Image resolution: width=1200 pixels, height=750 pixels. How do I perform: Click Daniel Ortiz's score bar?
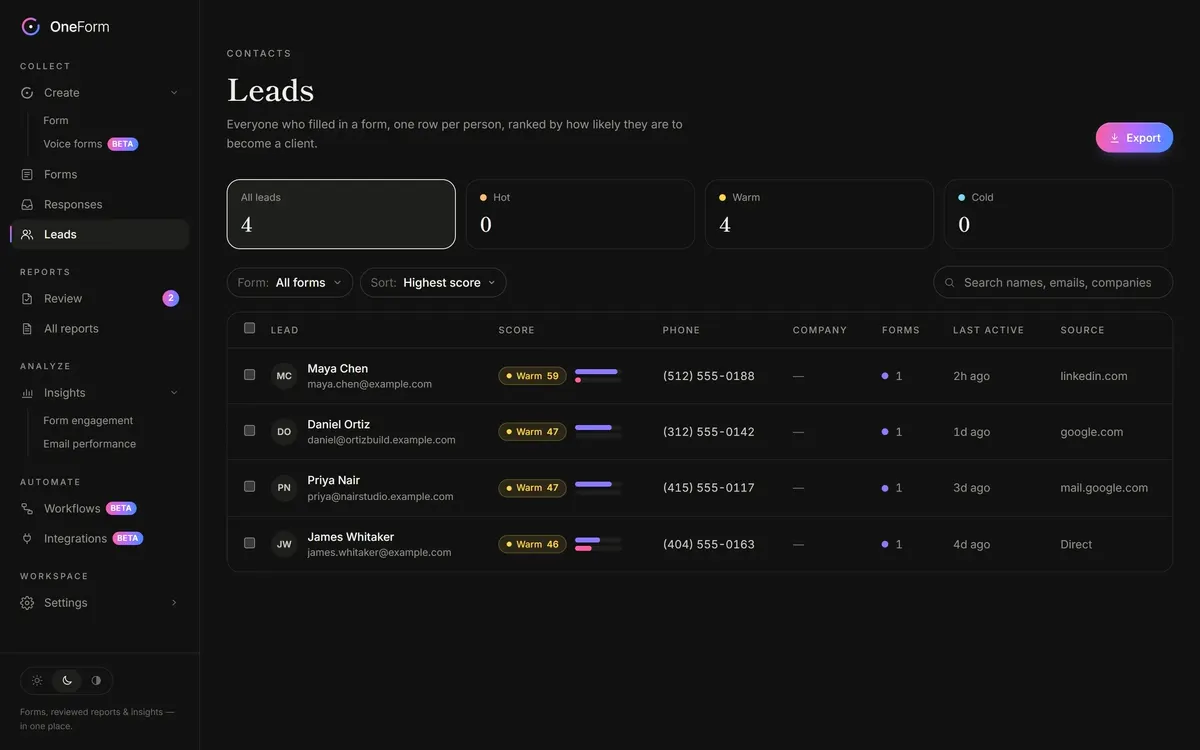tap(598, 432)
